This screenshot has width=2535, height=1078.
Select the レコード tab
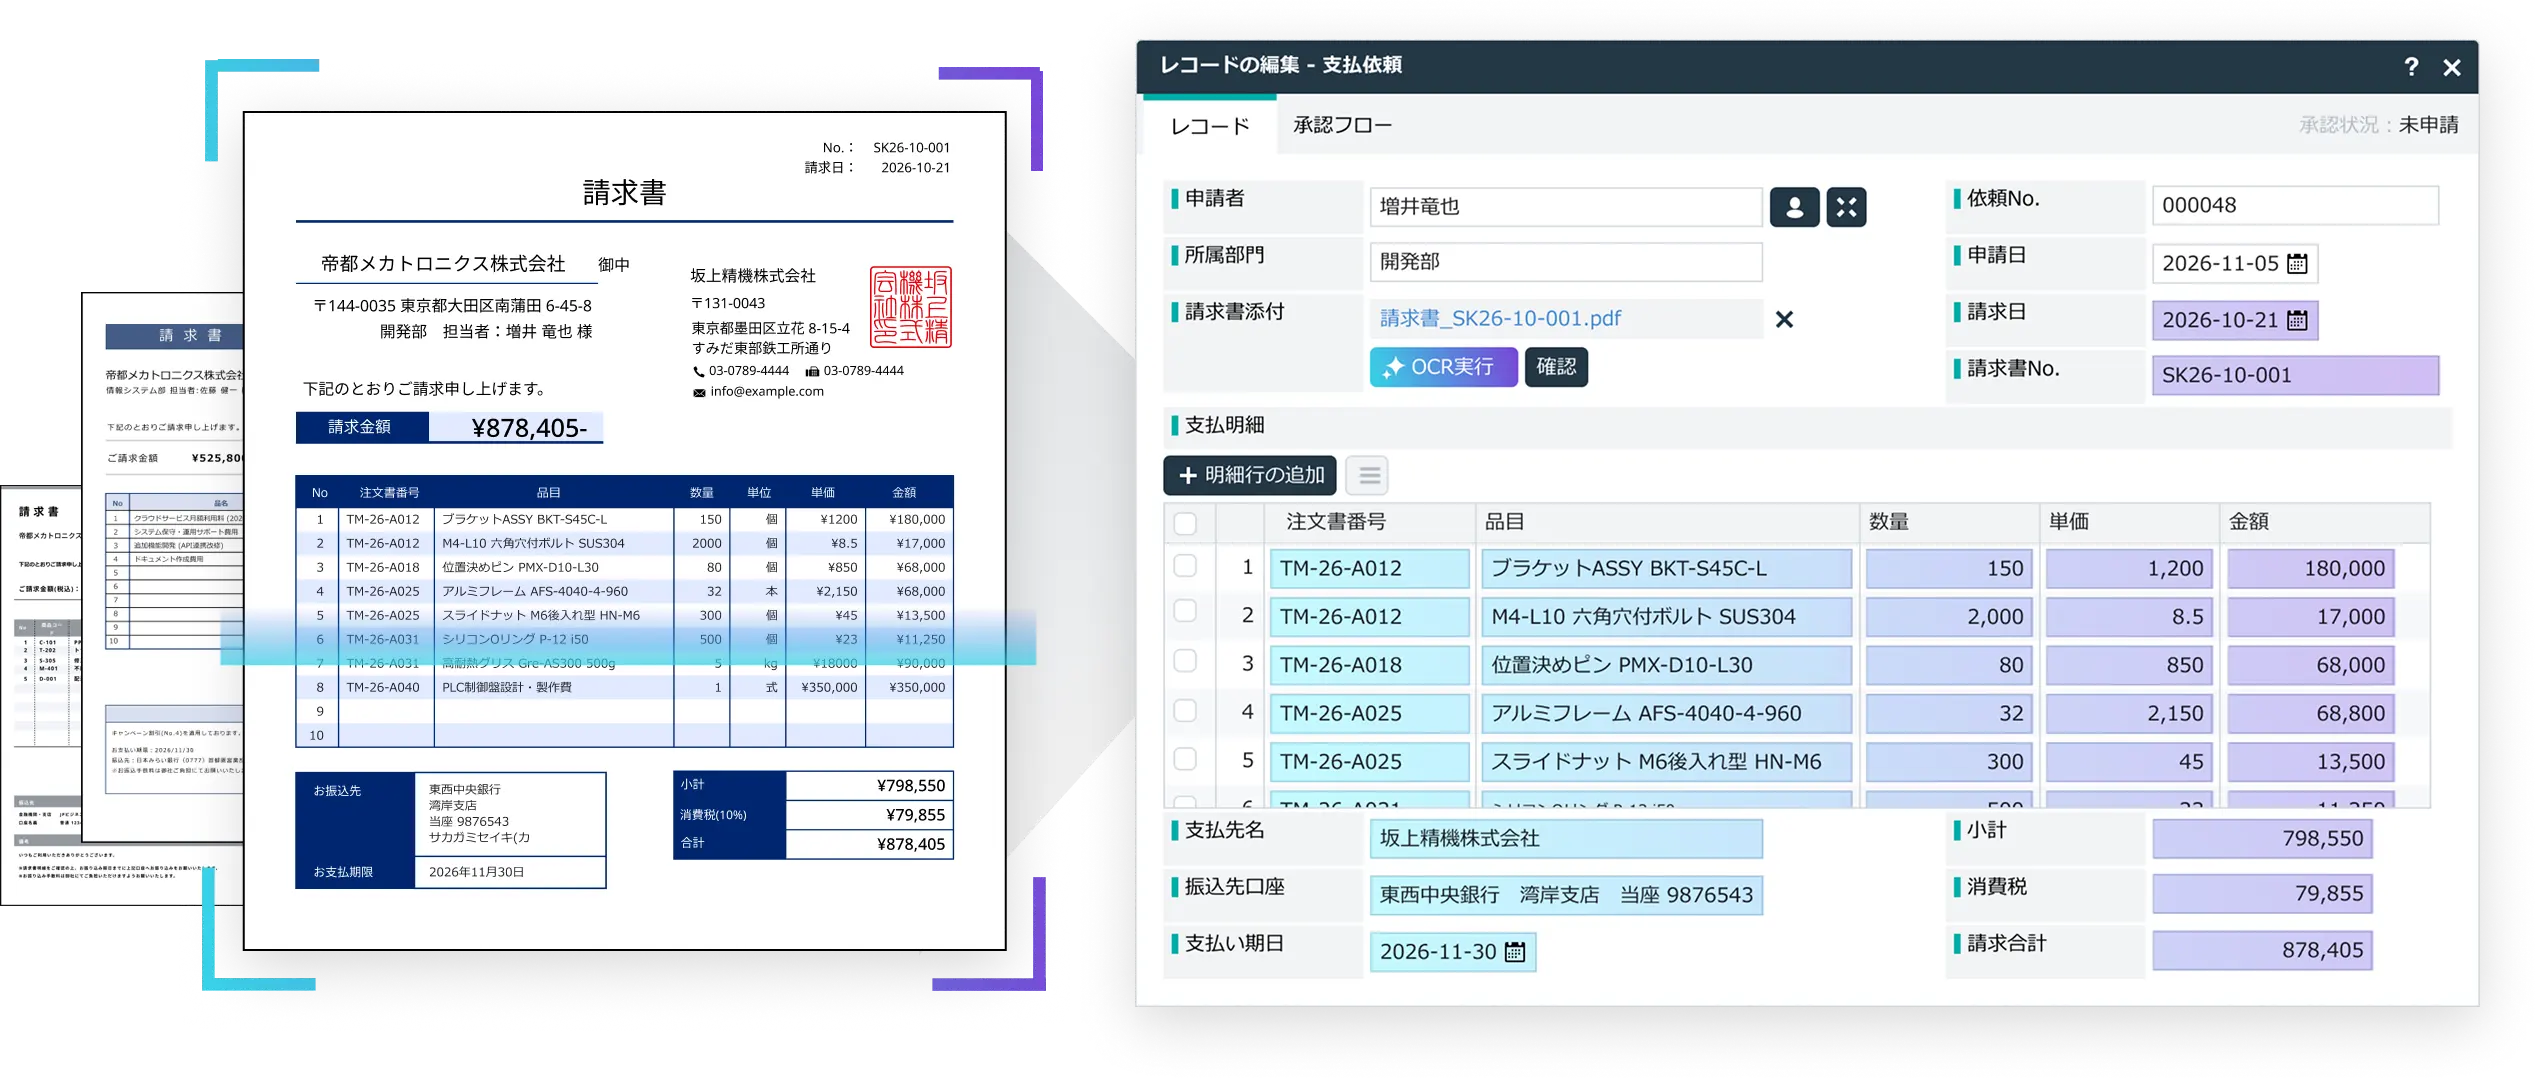(x=1210, y=125)
